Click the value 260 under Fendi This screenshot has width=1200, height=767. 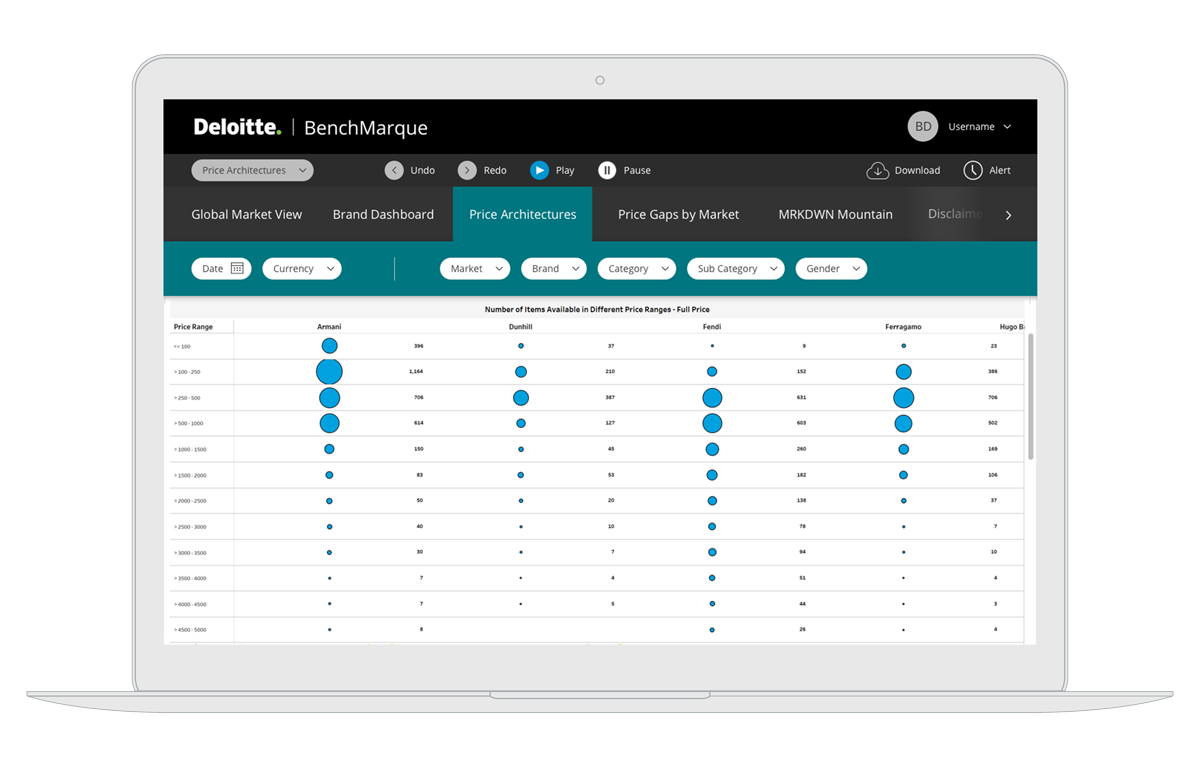(801, 449)
